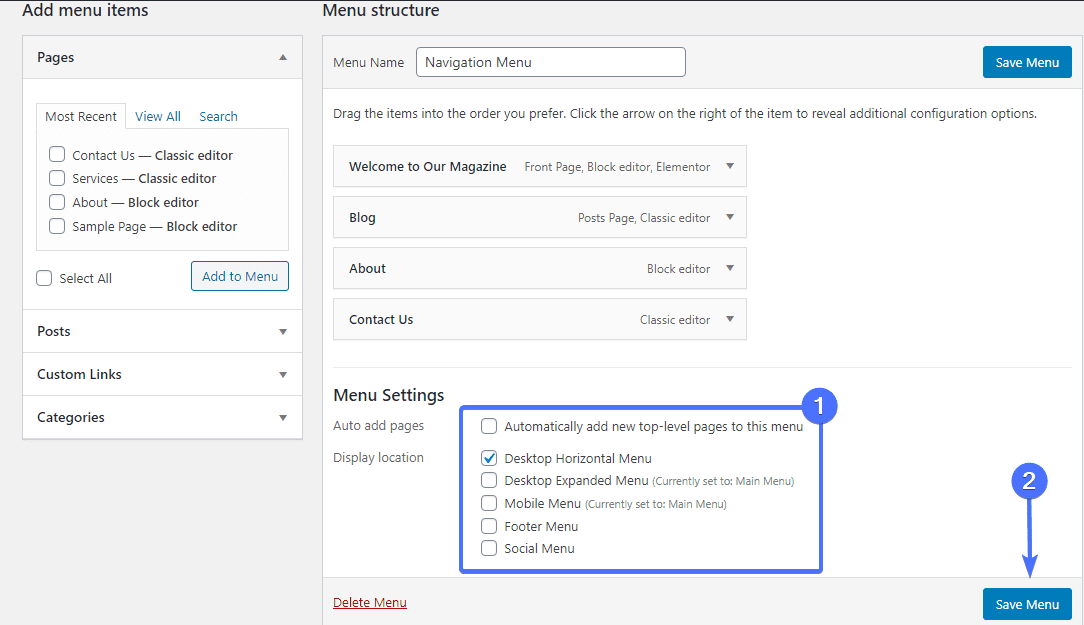Expand the Blog menu item options

[730, 217]
